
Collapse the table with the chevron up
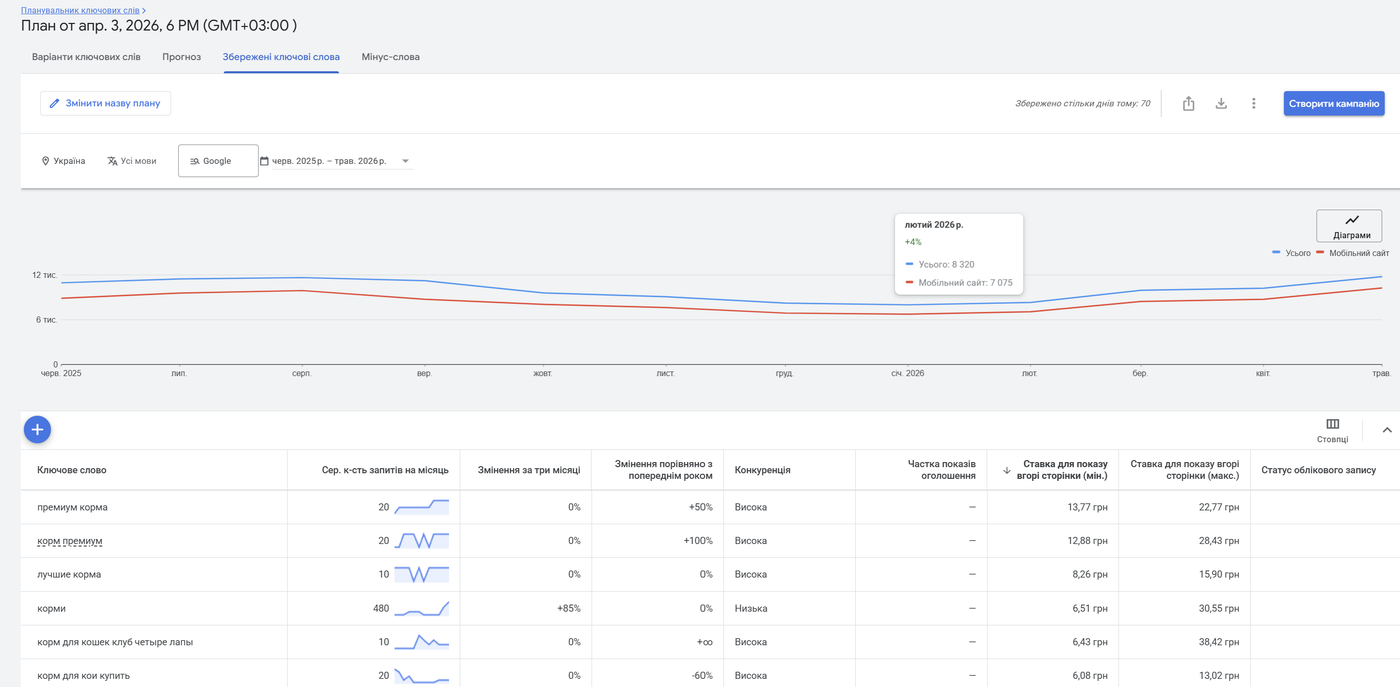(x=1386, y=430)
